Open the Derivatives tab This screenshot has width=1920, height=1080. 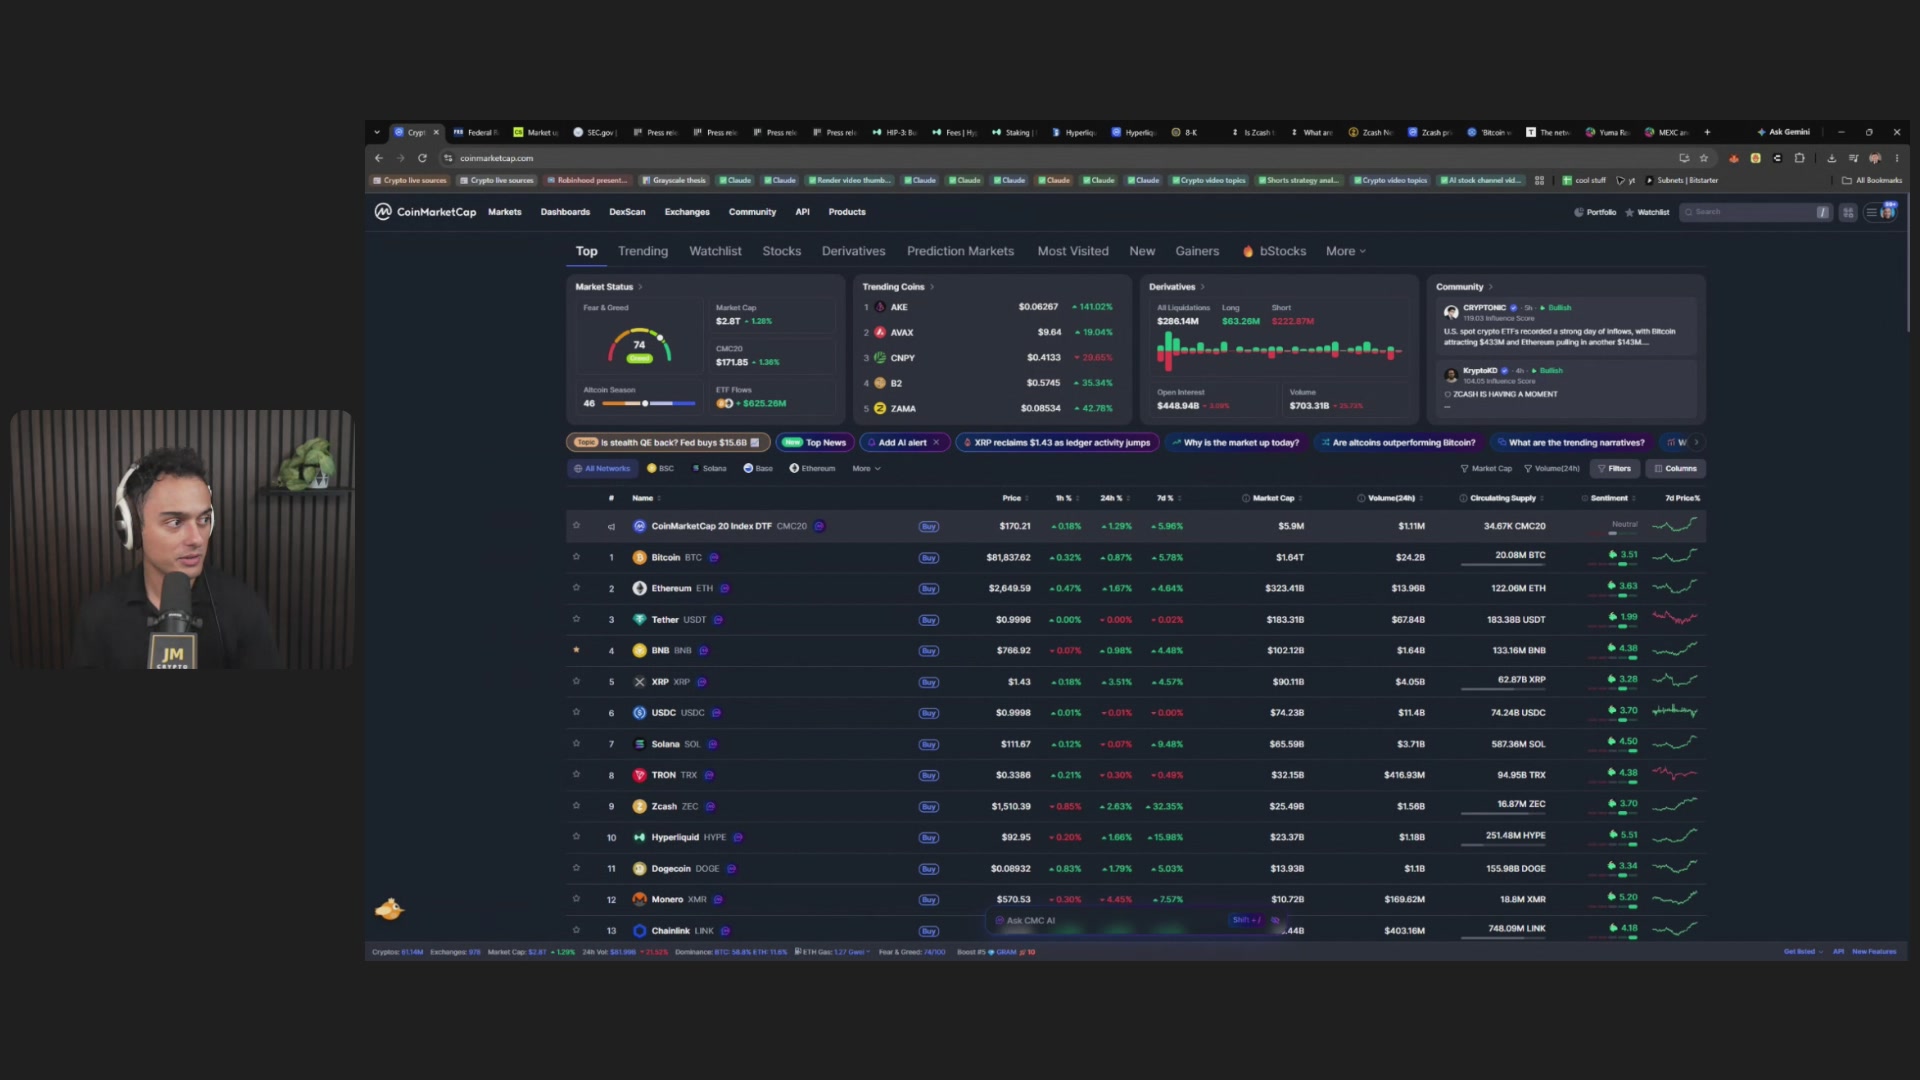pyautogui.click(x=853, y=251)
